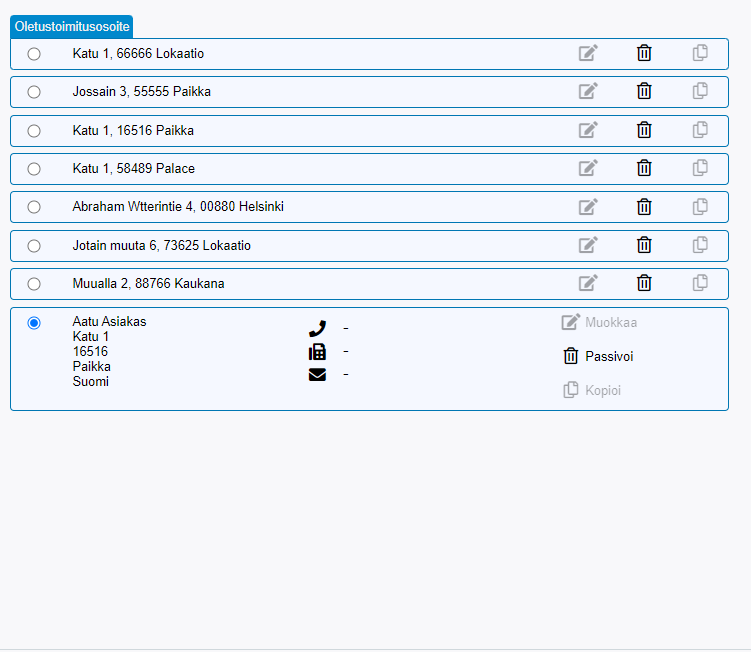This screenshot has height=652, width=751.
Task: Select the Aatu Asiakas radio button
Action: 34,323
